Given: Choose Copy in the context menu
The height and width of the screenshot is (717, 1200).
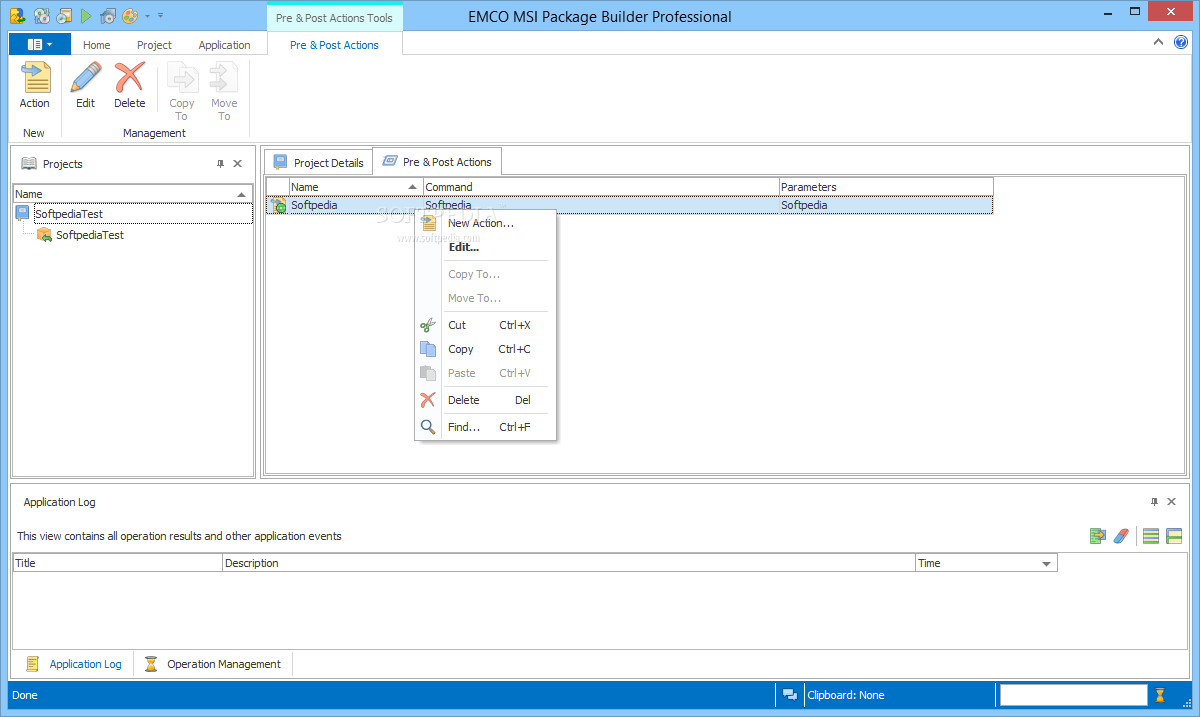Looking at the screenshot, I should pyautogui.click(x=485, y=349).
